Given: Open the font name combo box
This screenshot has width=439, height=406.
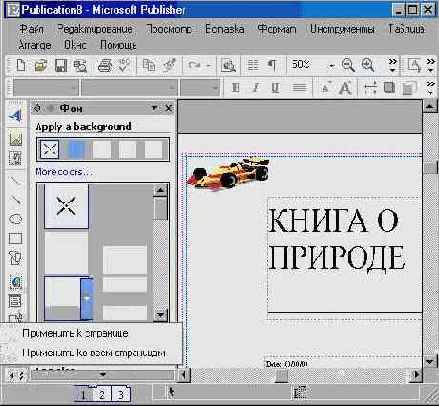Looking at the screenshot, I should click(129, 88).
